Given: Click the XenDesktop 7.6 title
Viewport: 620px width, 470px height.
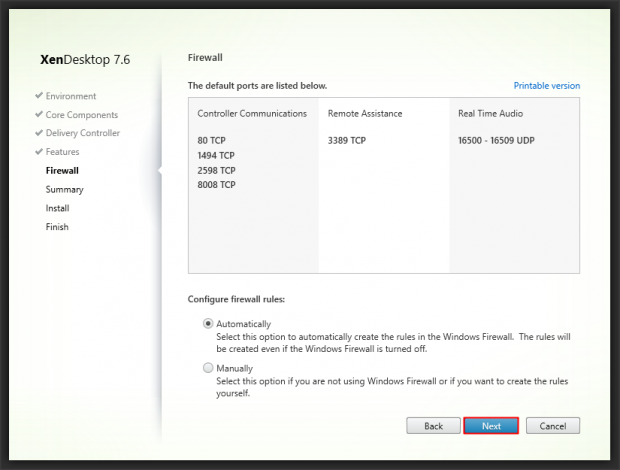Looking at the screenshot, I should coord(85,60).
